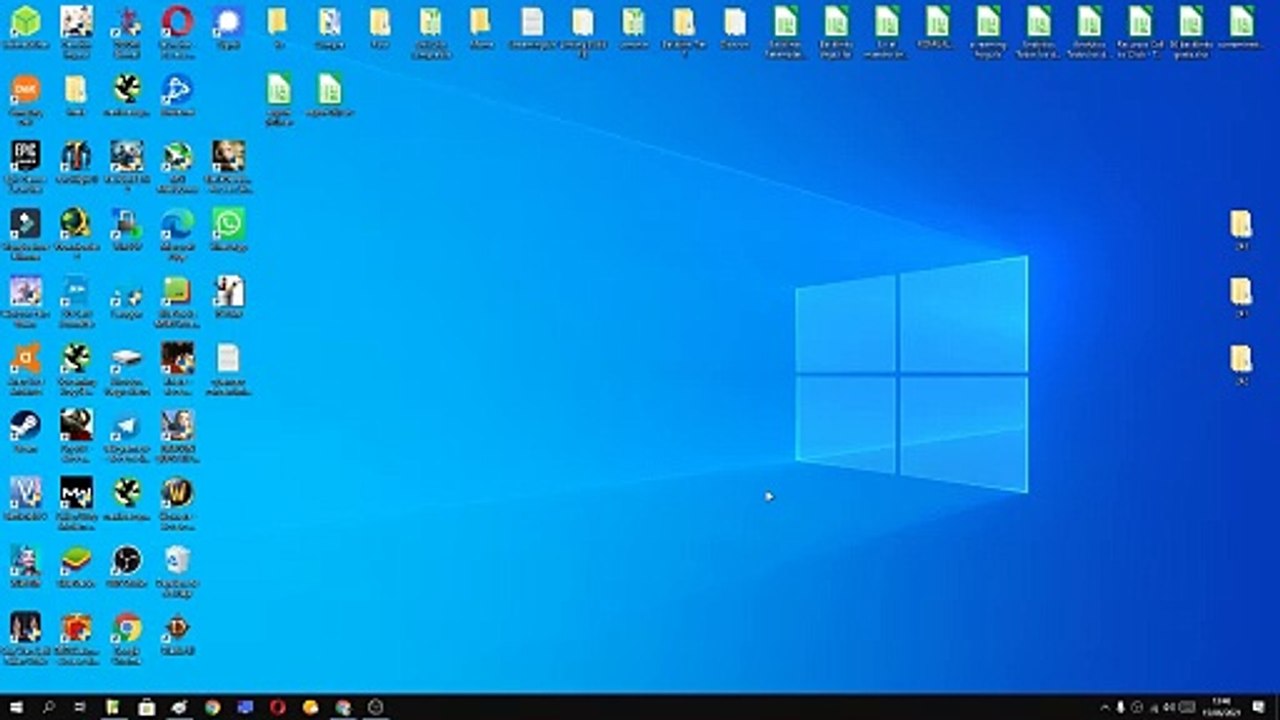The width and height of the screenshot is (1280, 720).
Task: Open the BlueStacks desktop shortcut
Action: coord(76,560)
